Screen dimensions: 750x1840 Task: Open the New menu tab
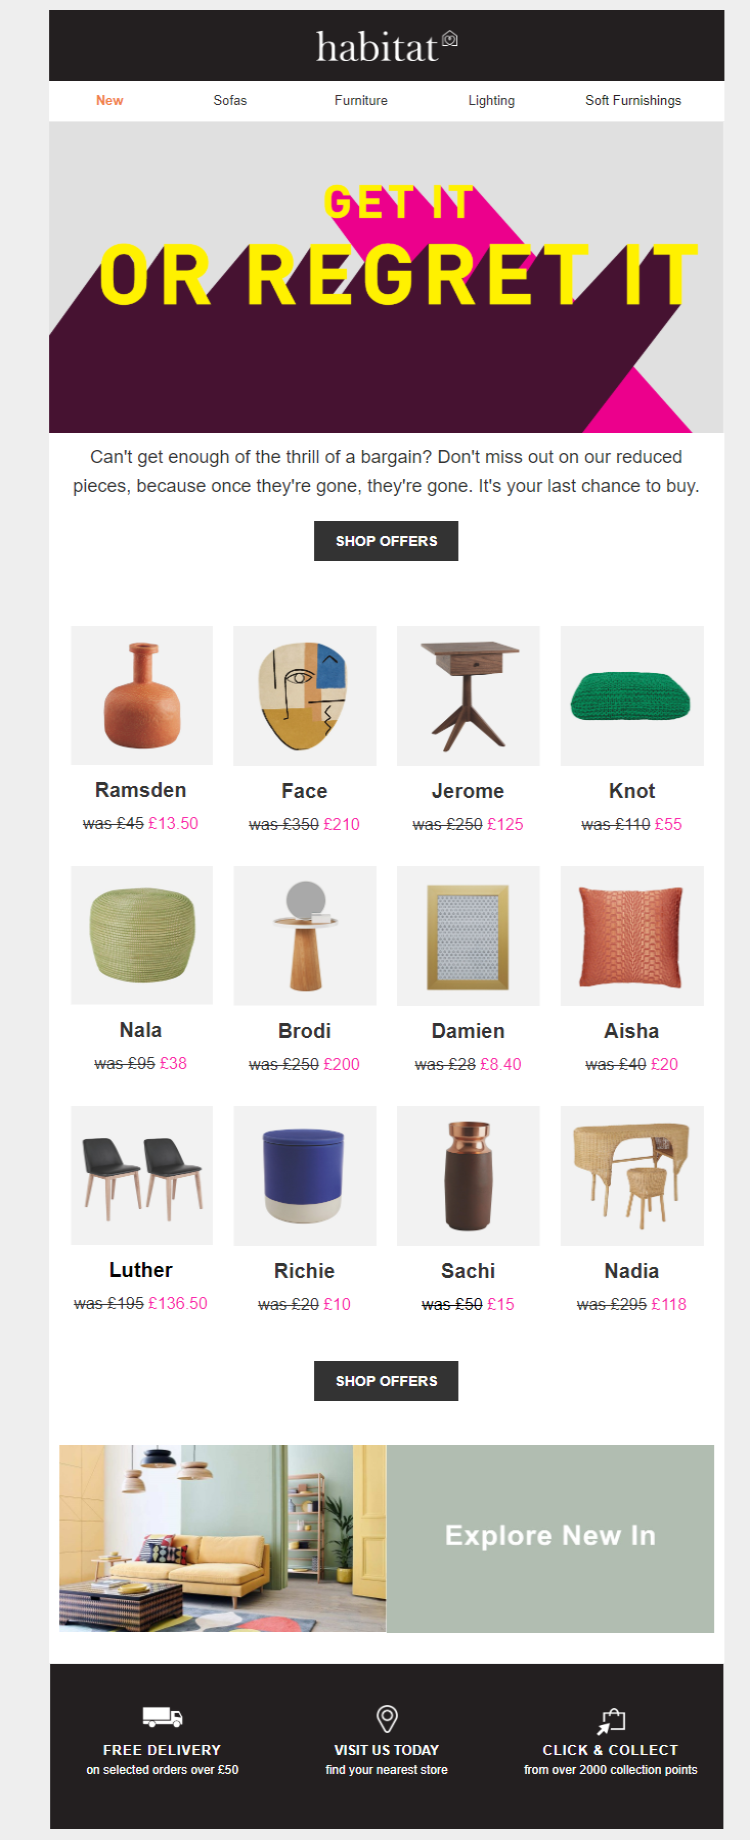[x=110, y=101]
